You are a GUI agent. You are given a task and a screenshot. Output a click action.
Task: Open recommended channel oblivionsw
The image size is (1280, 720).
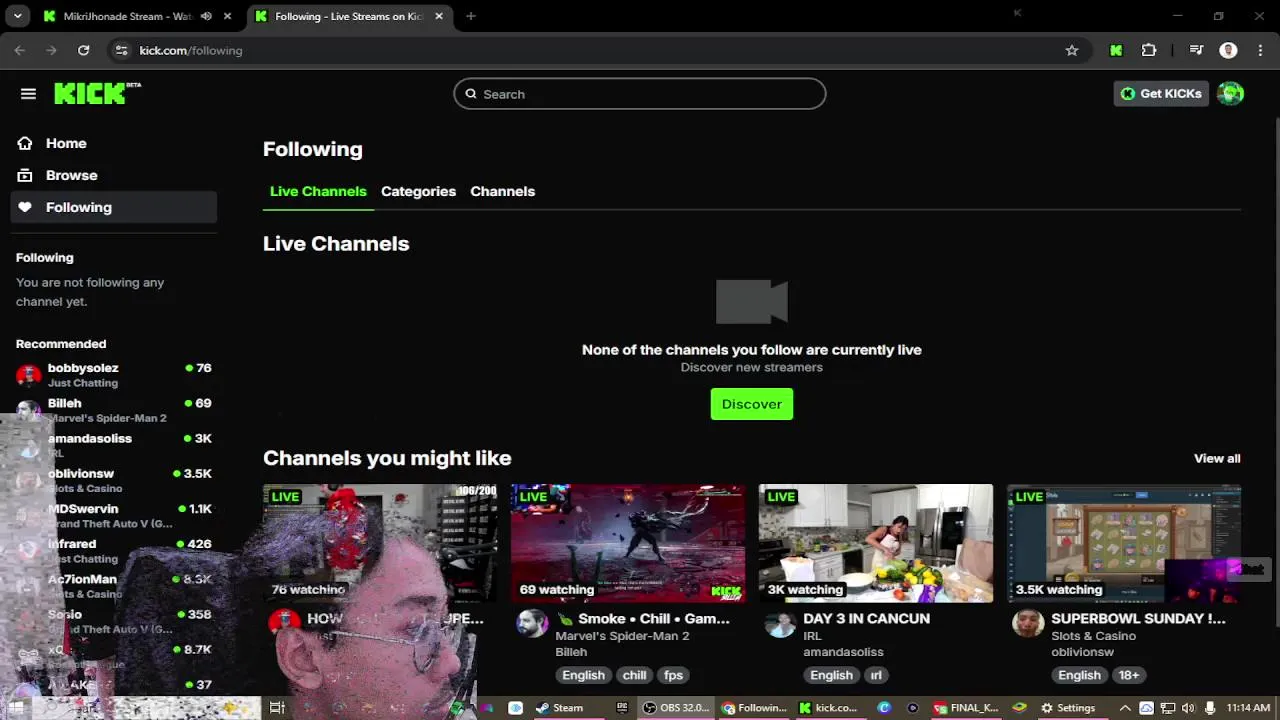tap(114, 480)
